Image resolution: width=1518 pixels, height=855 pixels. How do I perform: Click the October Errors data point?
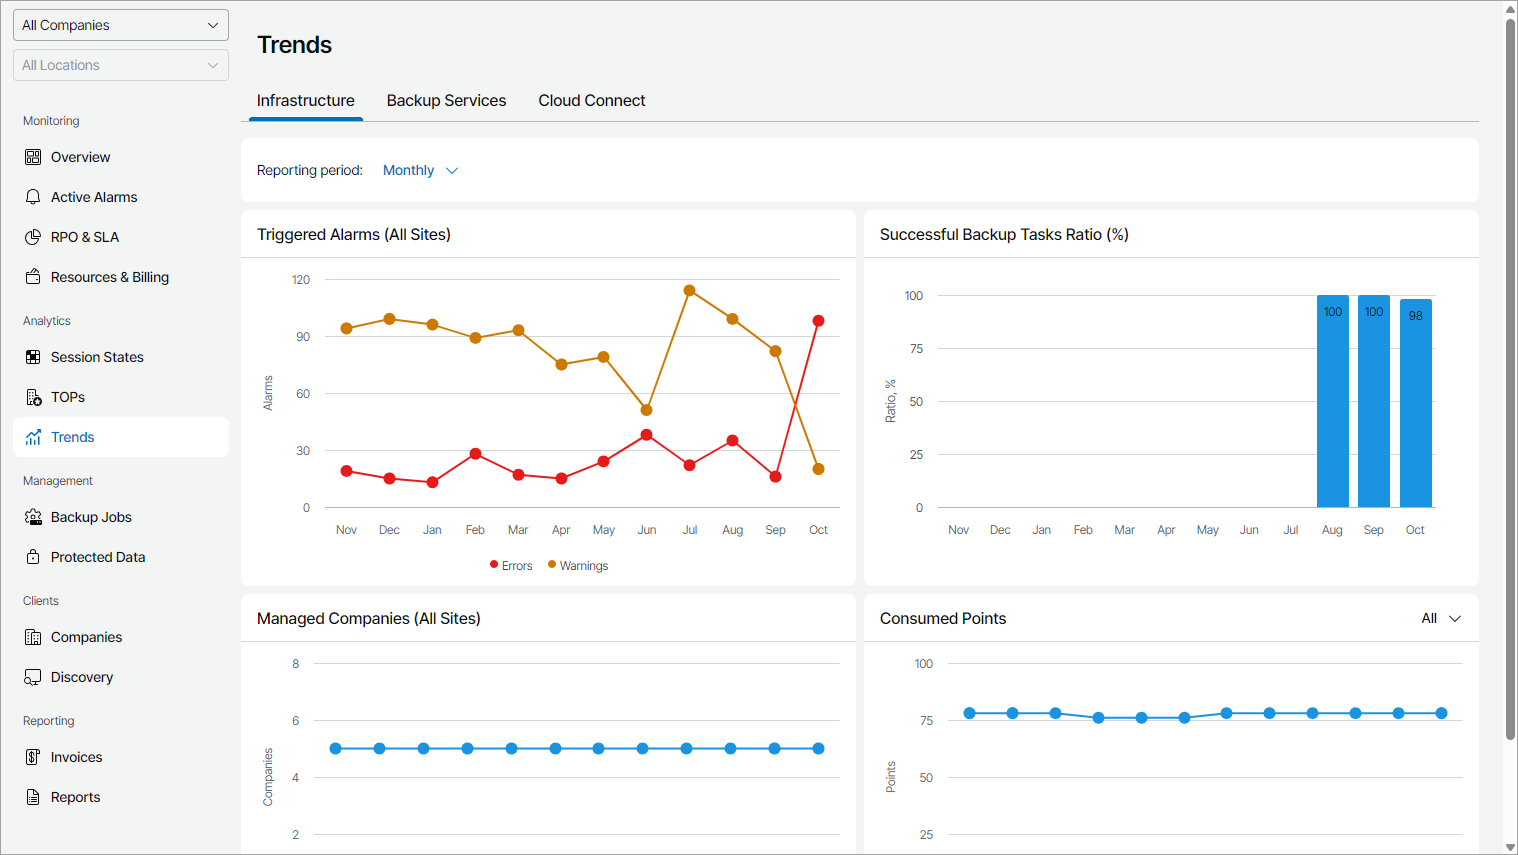818,321
